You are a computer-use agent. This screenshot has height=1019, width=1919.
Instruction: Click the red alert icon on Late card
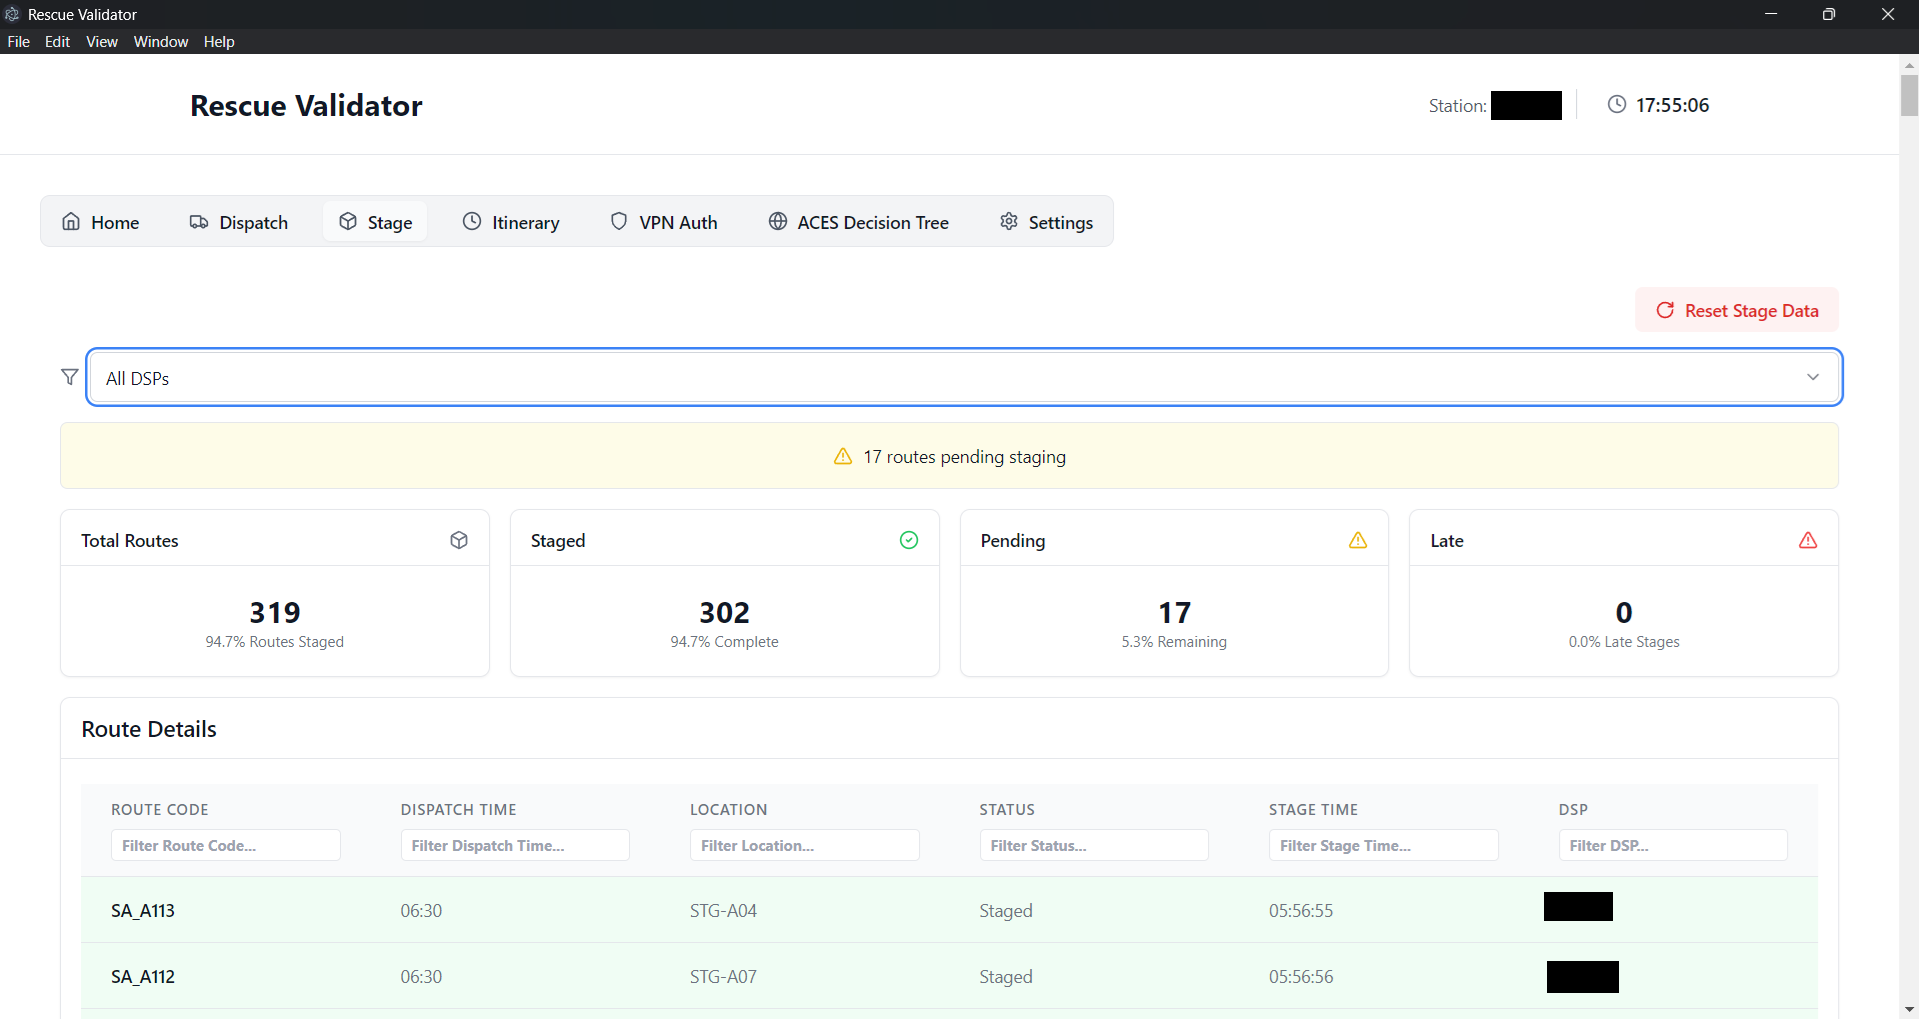(x=1807, y=540)
